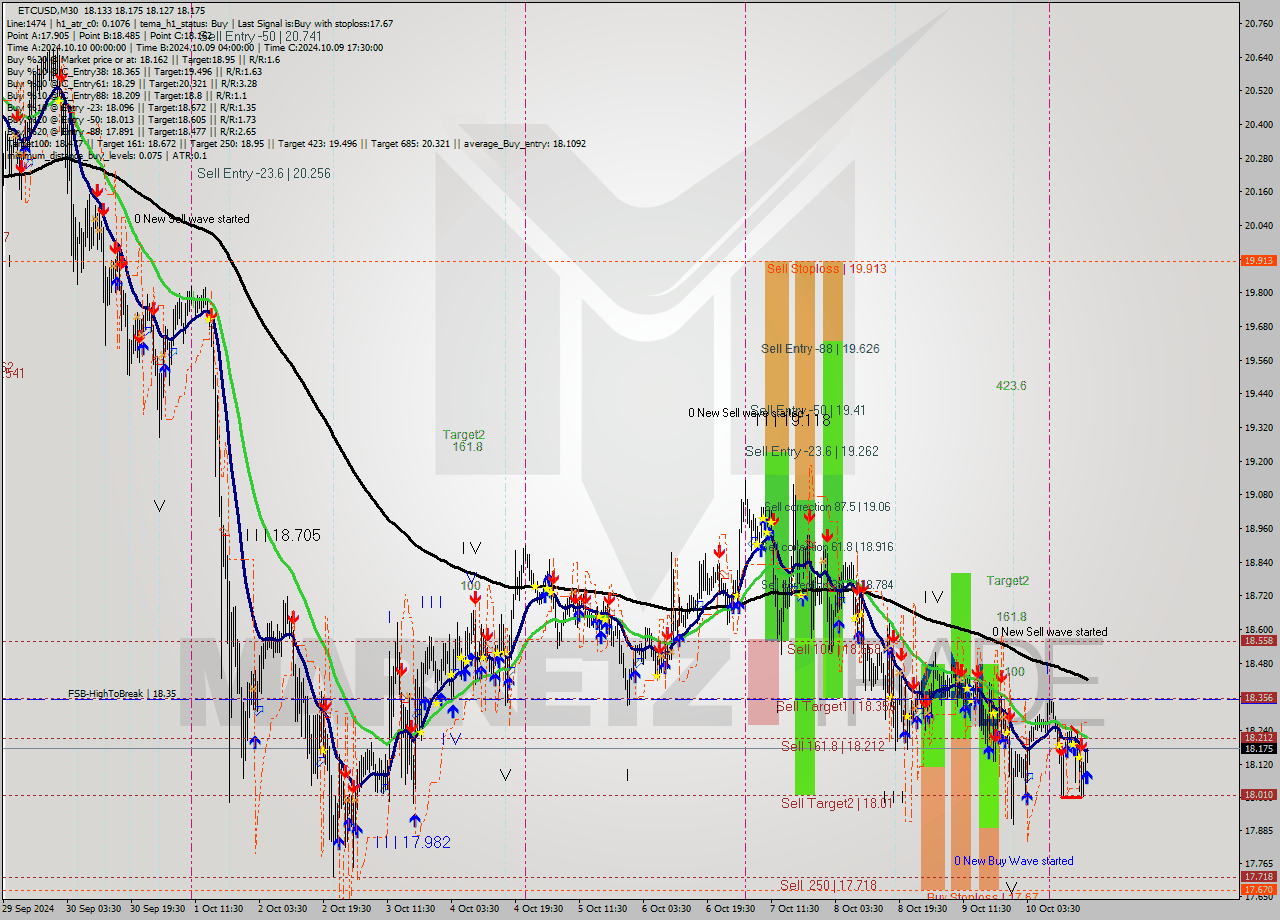This screenshot has height=920, width=1280.
Task: Click the '7 Oct 11:30' time axis label
Action: [x=794, y=909]
